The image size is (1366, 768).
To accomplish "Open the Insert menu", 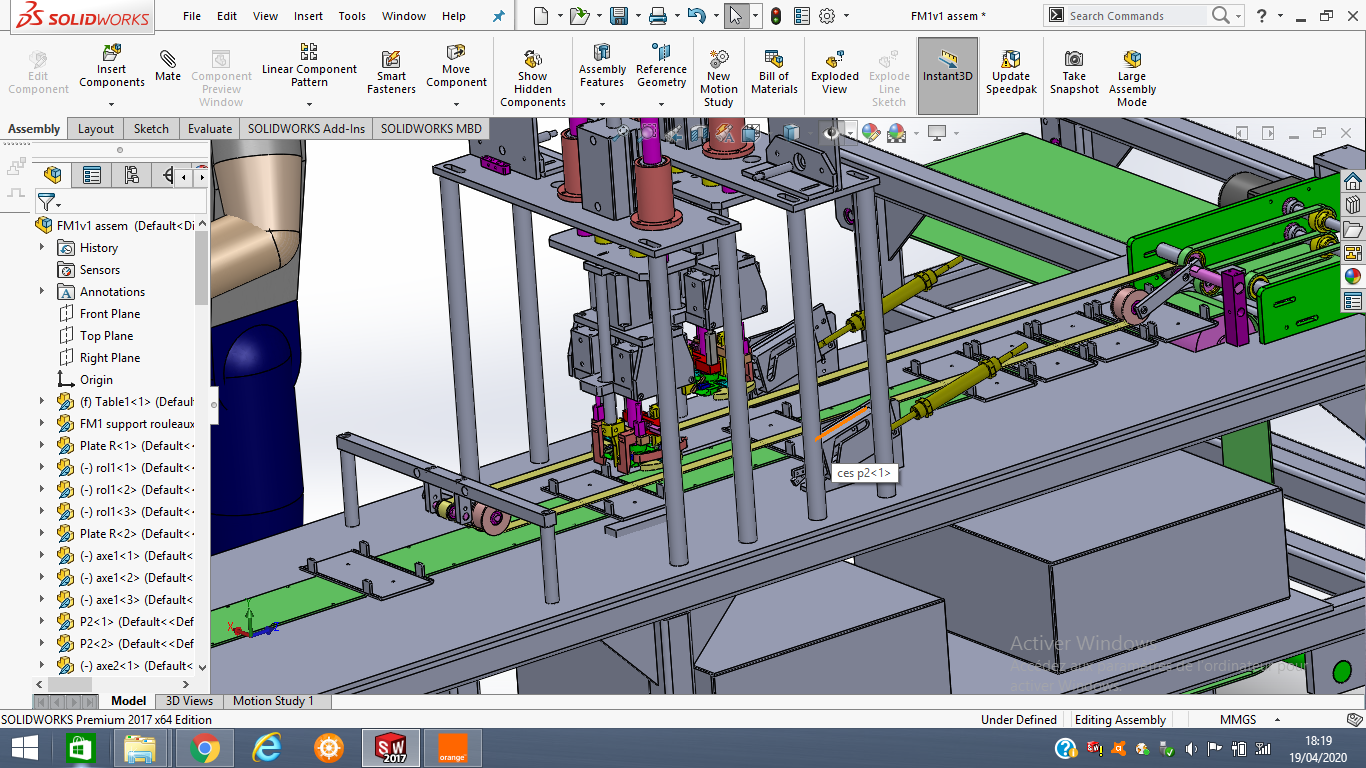I will pos(308,16).
